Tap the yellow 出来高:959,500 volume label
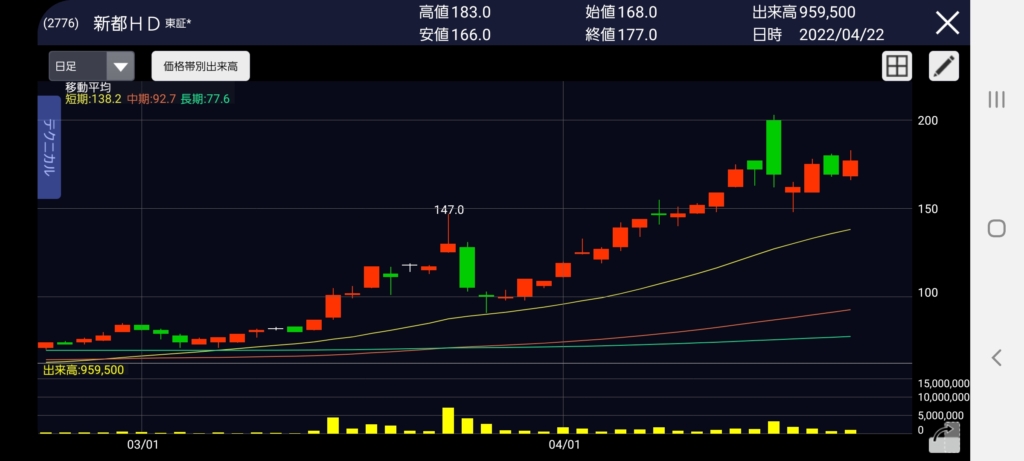 pyautogui.click(x=84, y=370)
